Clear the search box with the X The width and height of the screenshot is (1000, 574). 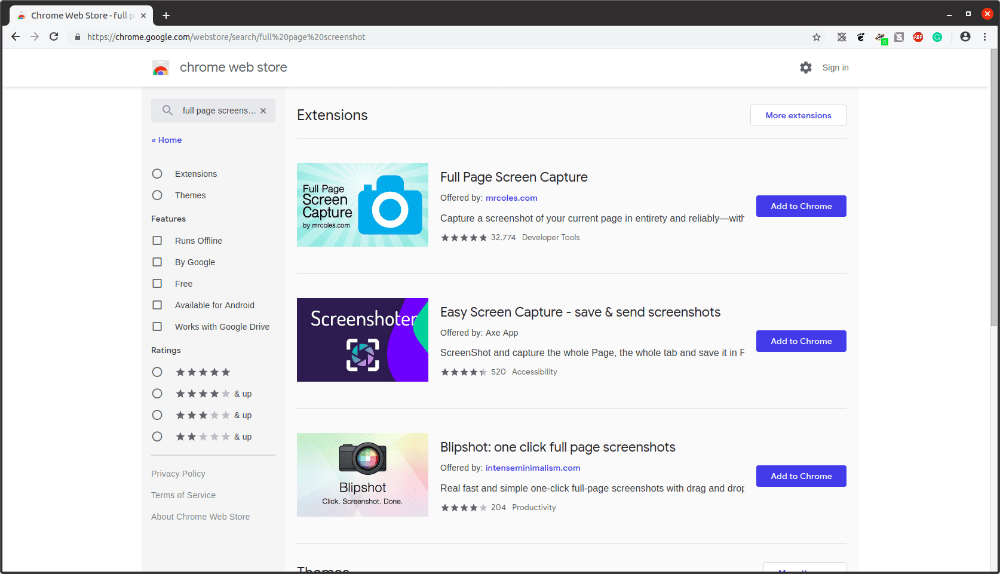[x=263, y=111]
